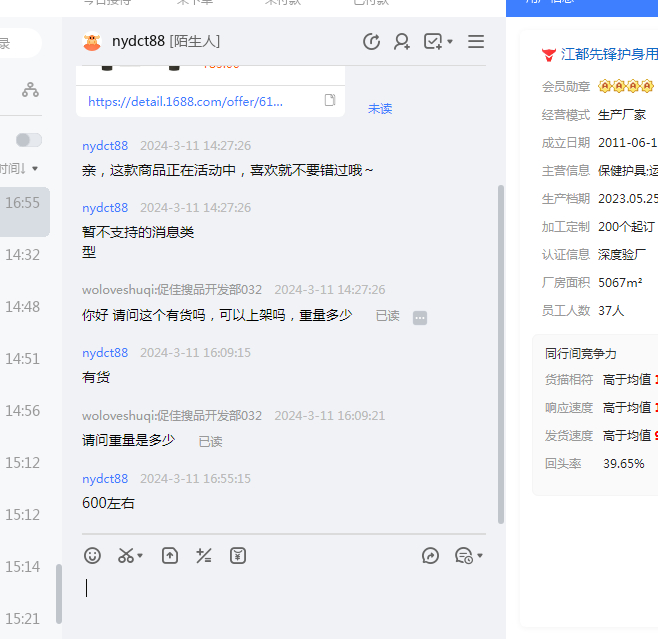Click sender name nydct88 on 600左右 message
This screenshot has height=639, width=658.
[x=105, y=479]
